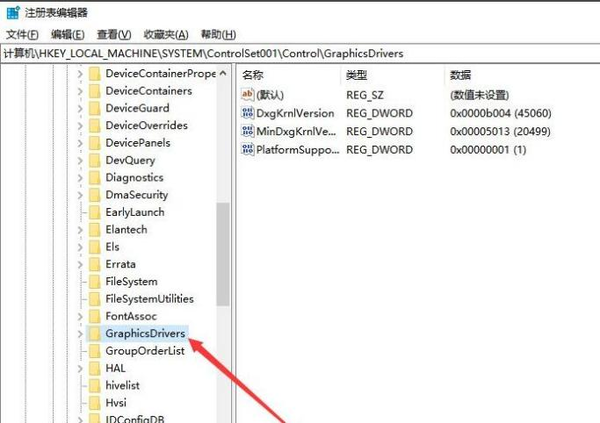Click the registry path address bar
The width and height of the screenshot is (600, 423).
tap(300, 53)
